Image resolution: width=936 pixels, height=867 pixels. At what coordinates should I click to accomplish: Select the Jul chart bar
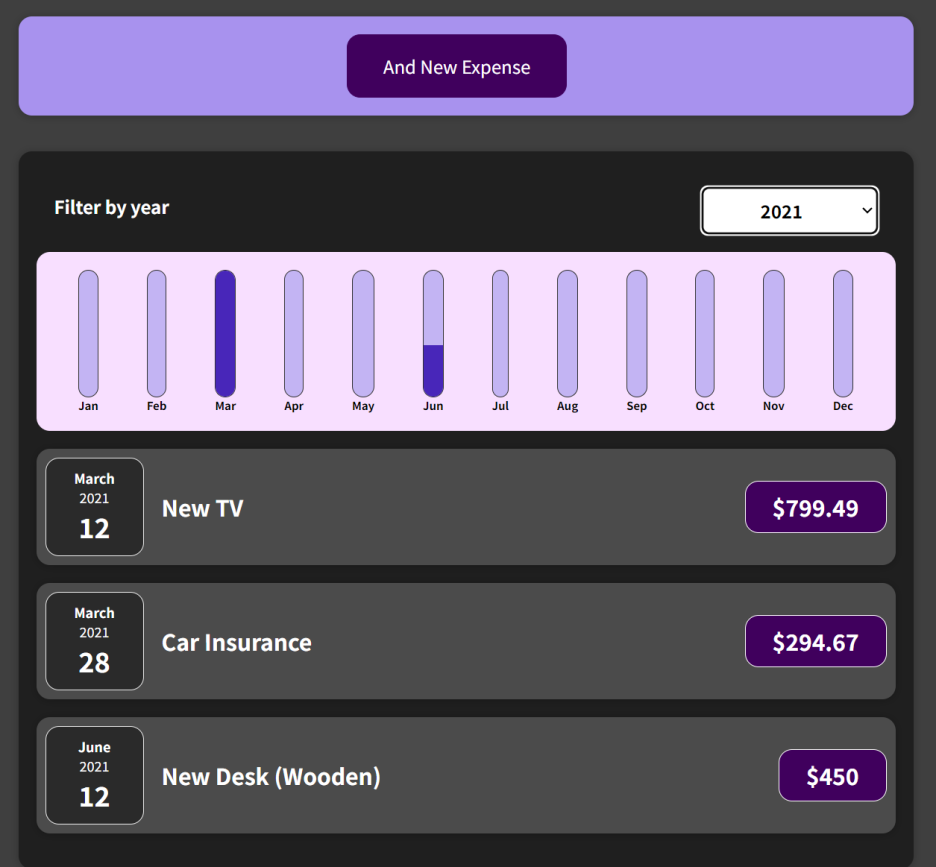click(500, 334)
